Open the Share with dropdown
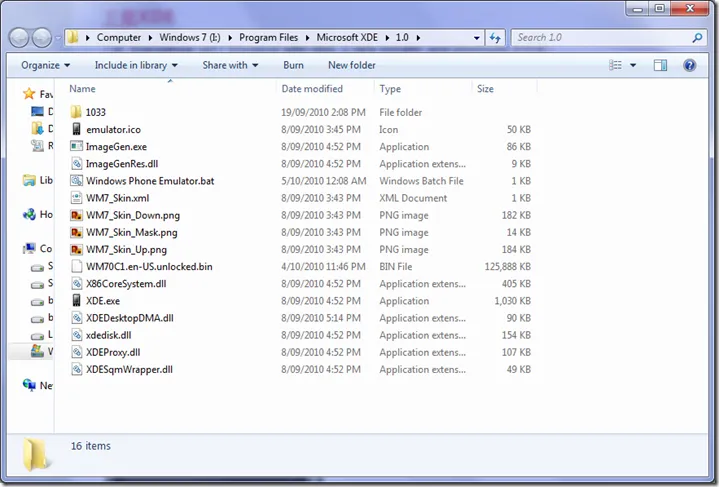This screenshot has height=487, width=719. pos(231,65)
